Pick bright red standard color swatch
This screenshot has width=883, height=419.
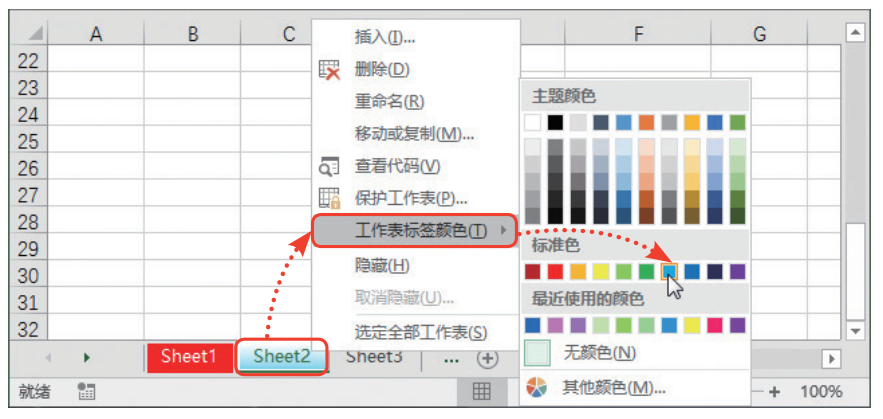click(555, 272)
